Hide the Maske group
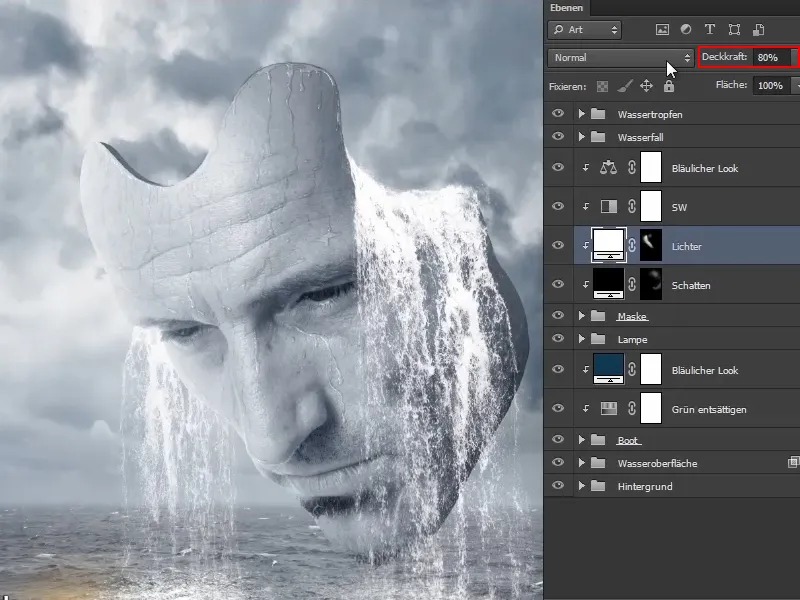800x600 pixels. click(x=558, y=315)
